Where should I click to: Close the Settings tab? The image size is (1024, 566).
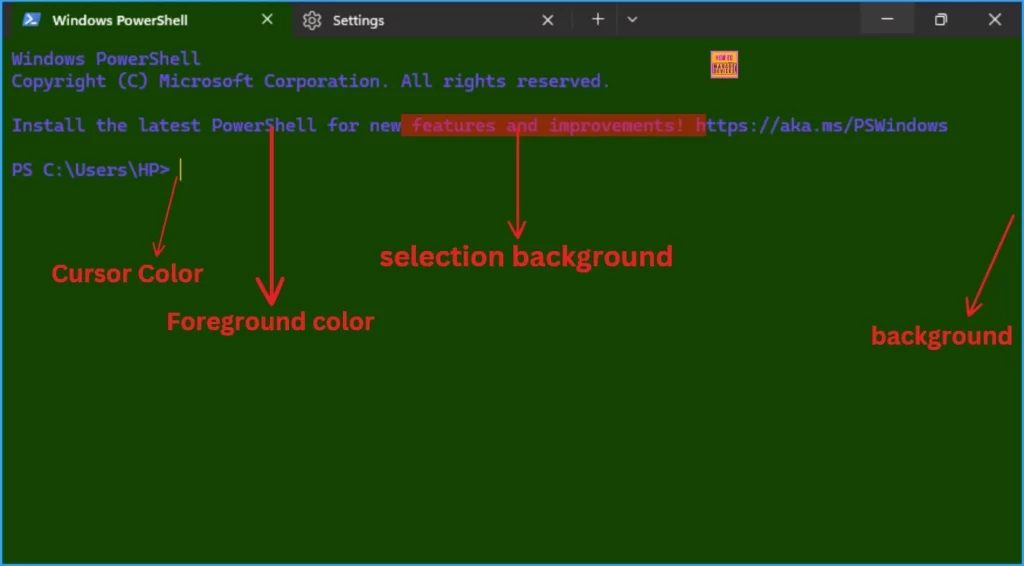pyautogui.click(x=548, y=20)
